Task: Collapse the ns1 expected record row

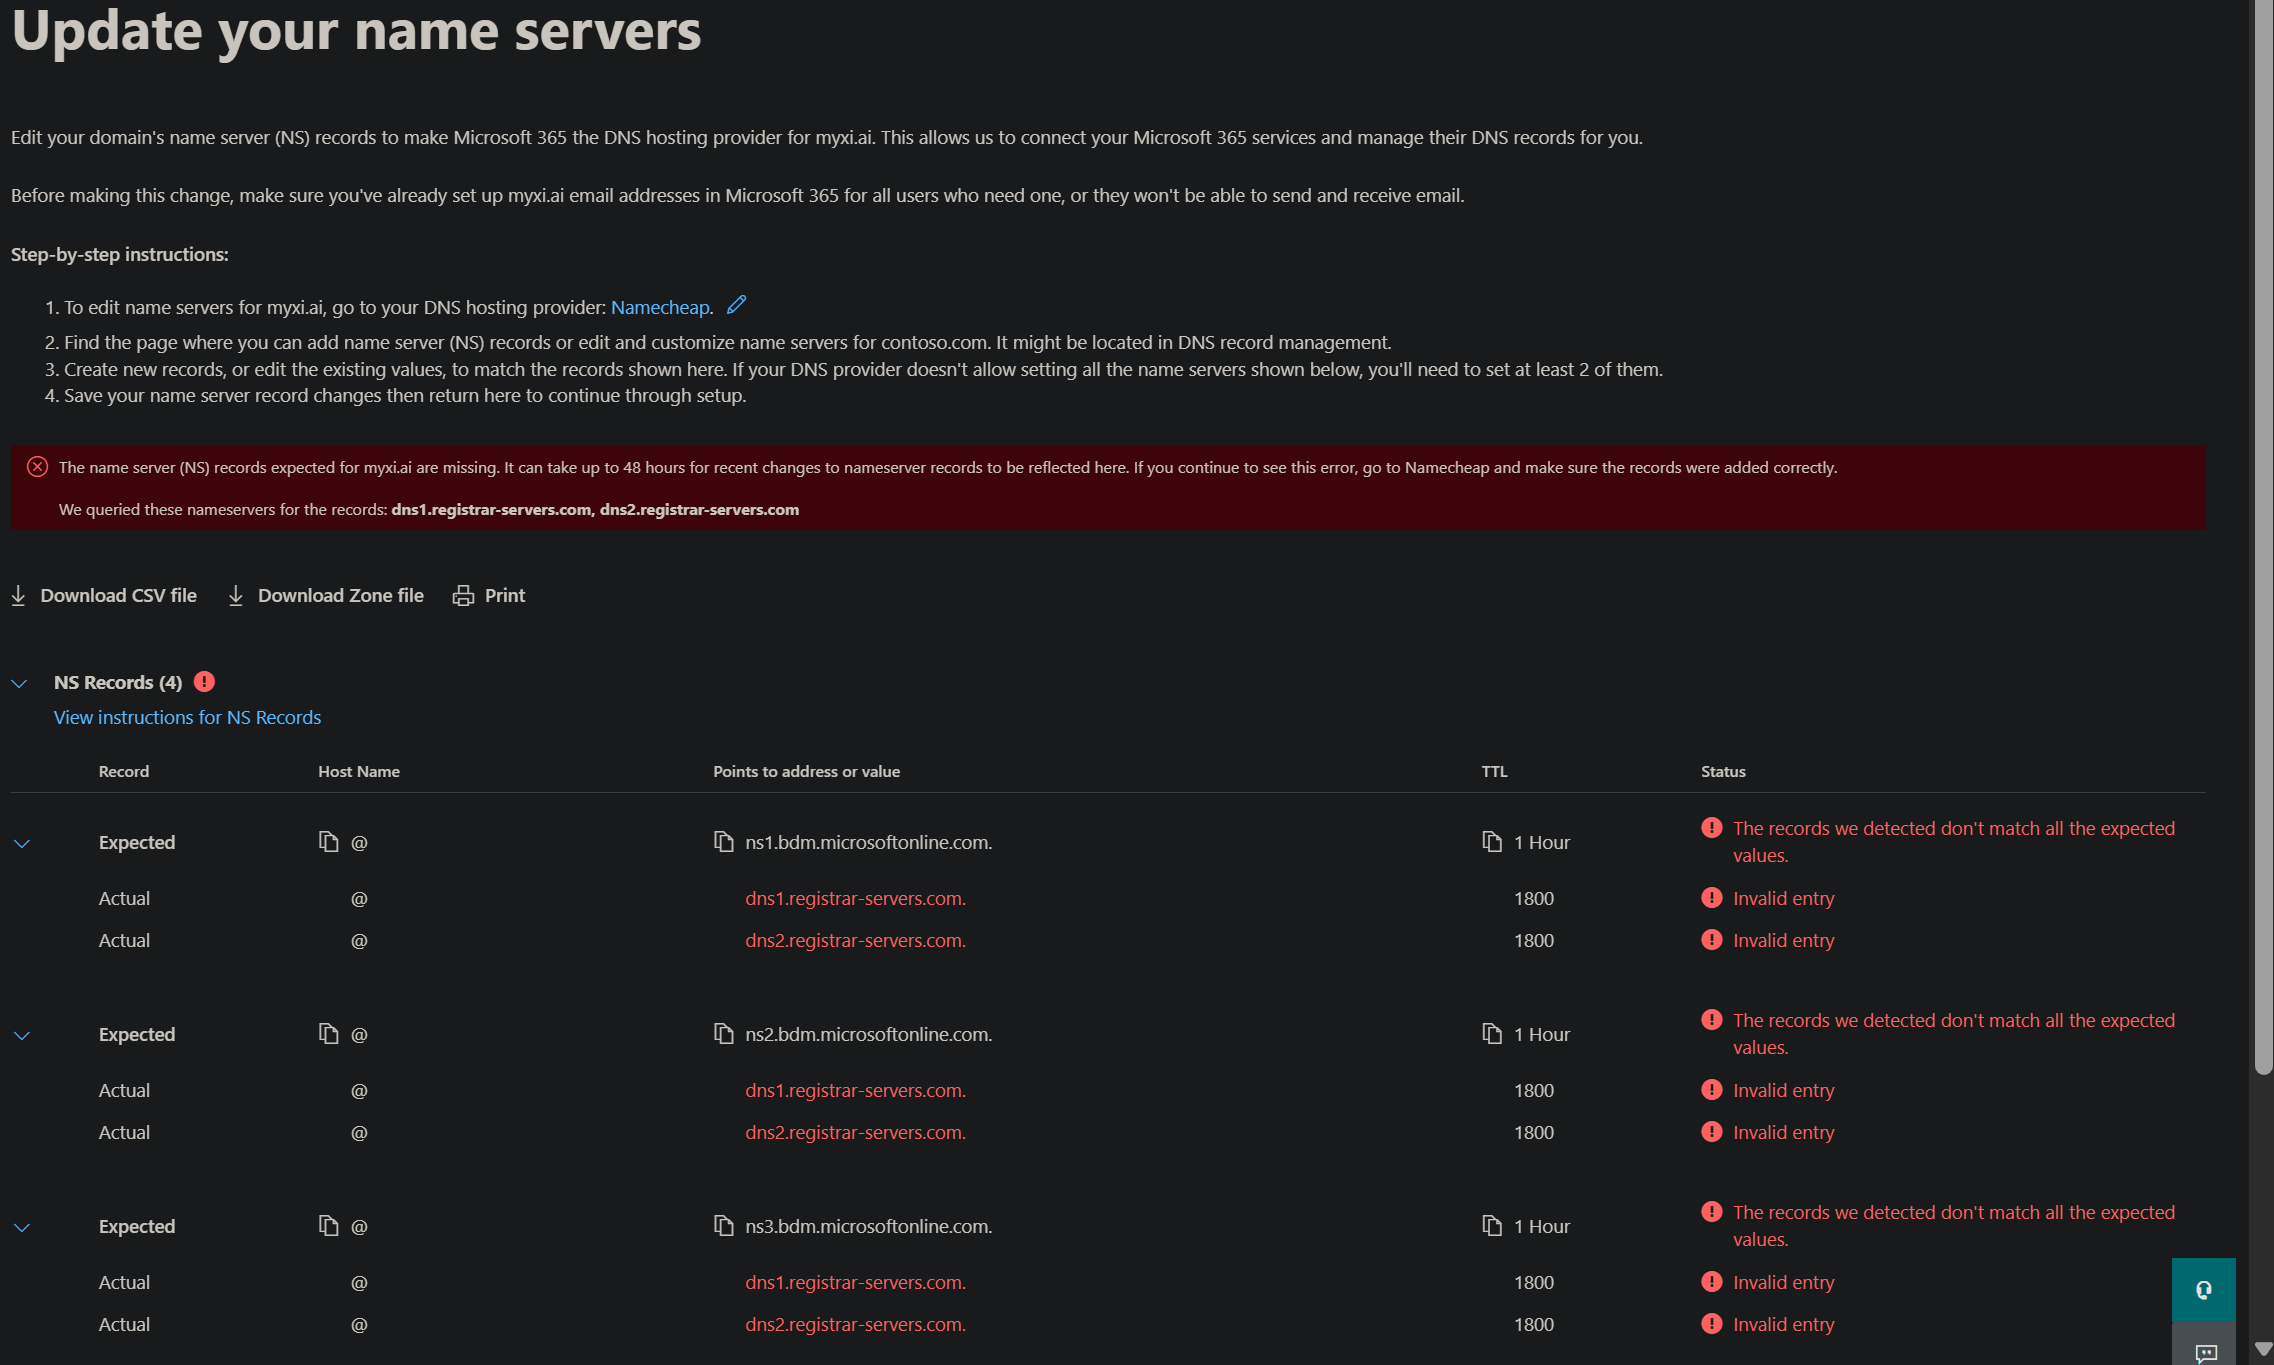Action: 22,843
